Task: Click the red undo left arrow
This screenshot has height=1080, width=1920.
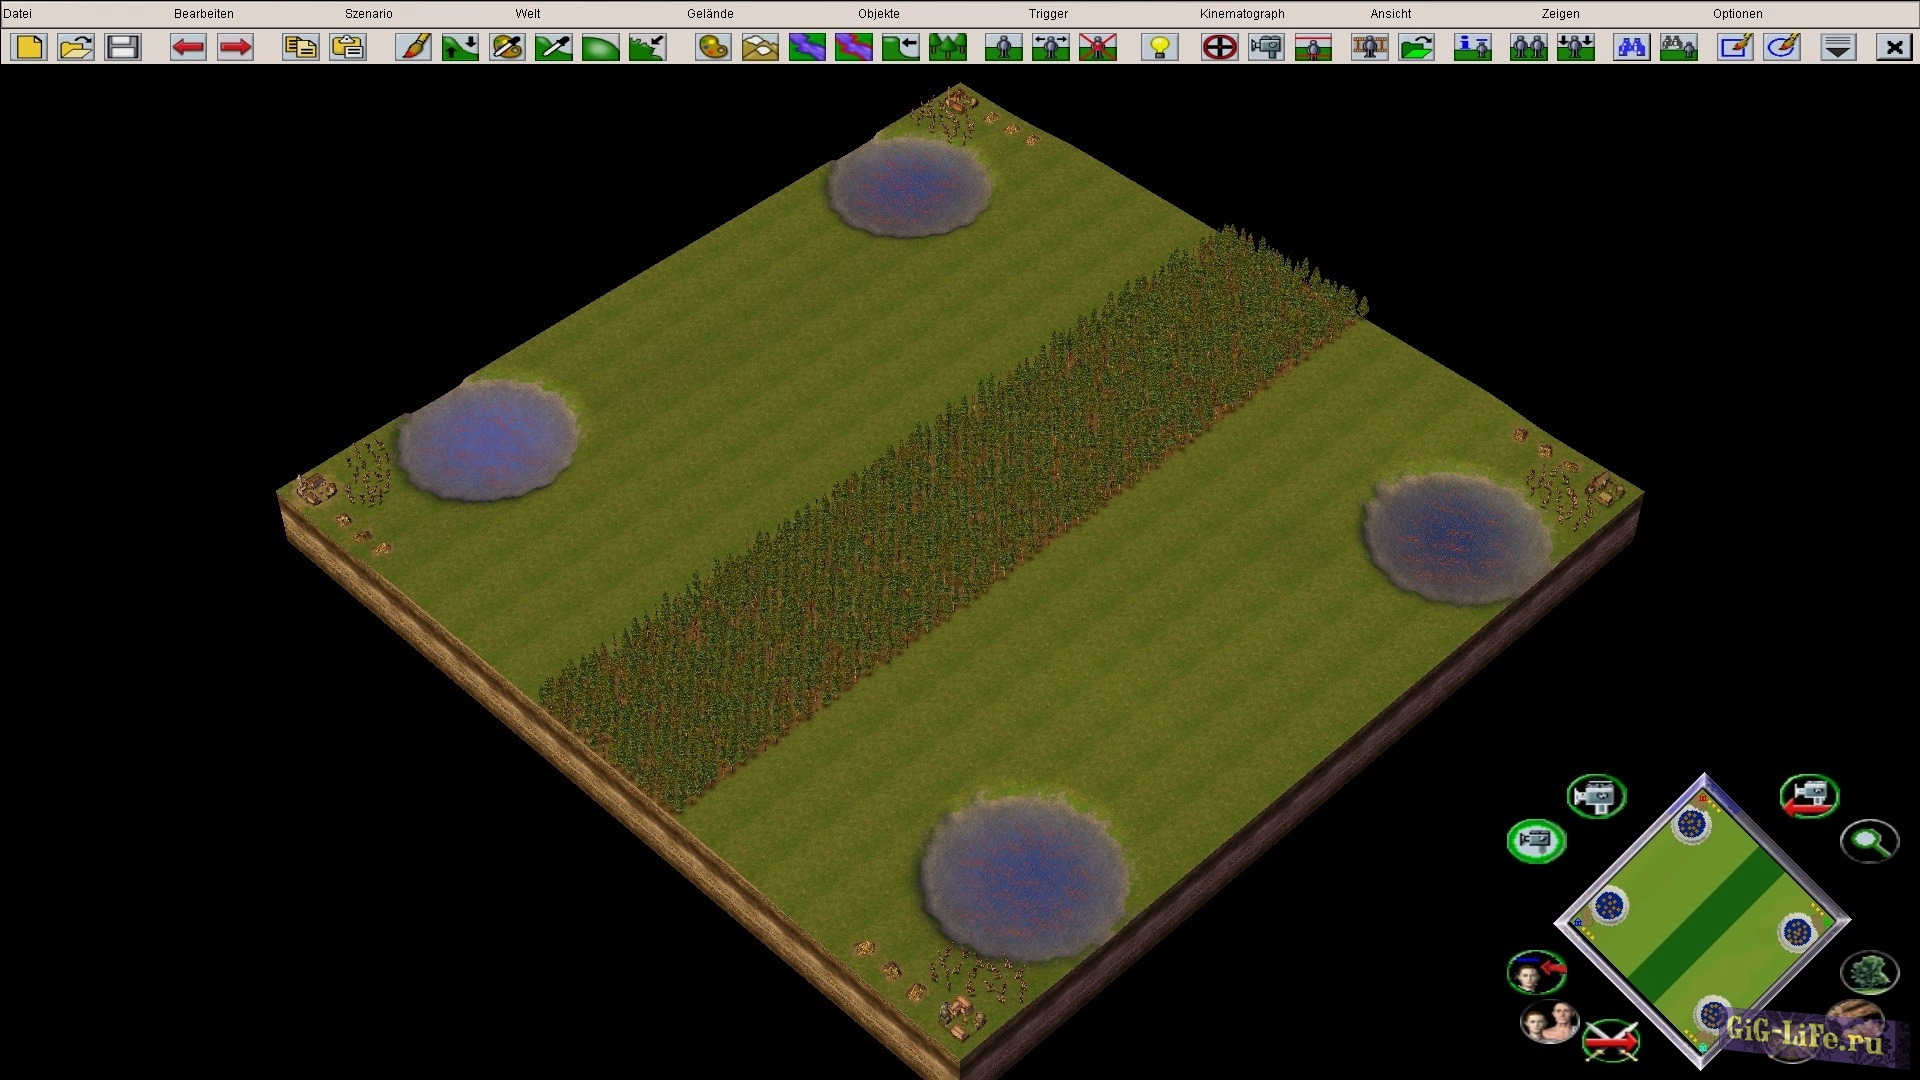Action: tap(187, 47)
